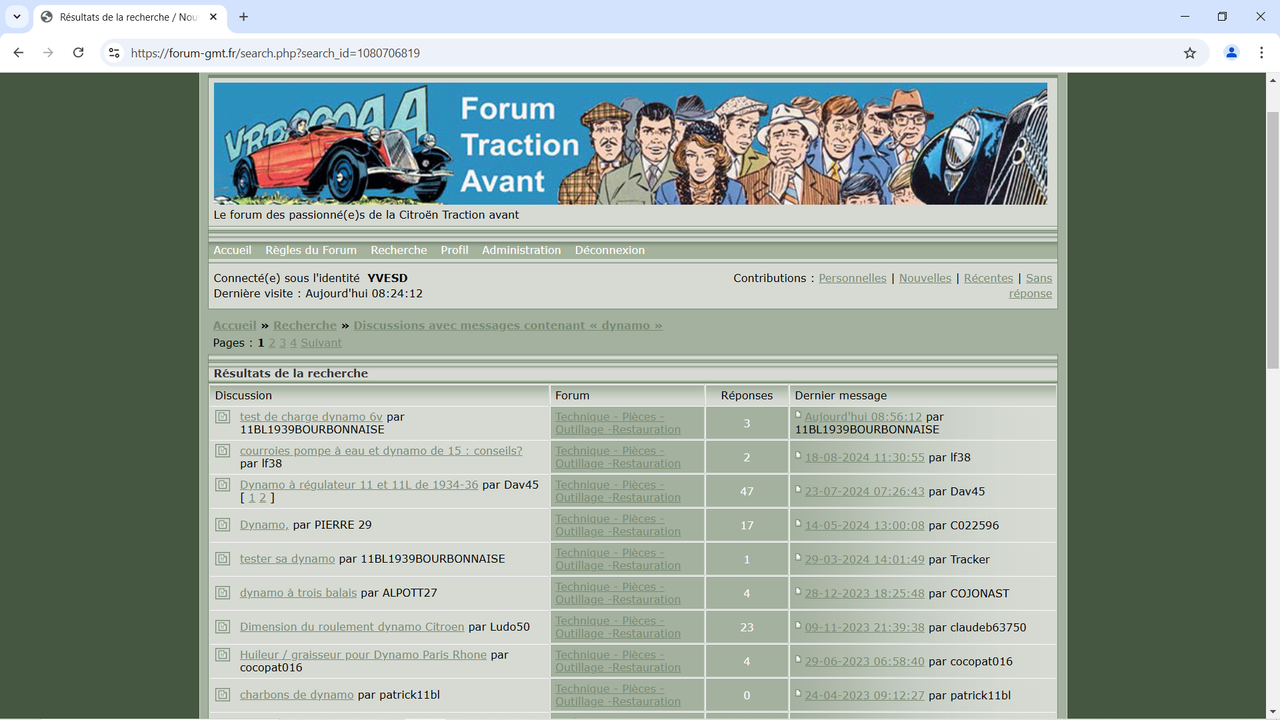Open discussion test de charge dynamo 6v
The height and width of the screenshot is (720, 1280).
click(x=311, y=417)
